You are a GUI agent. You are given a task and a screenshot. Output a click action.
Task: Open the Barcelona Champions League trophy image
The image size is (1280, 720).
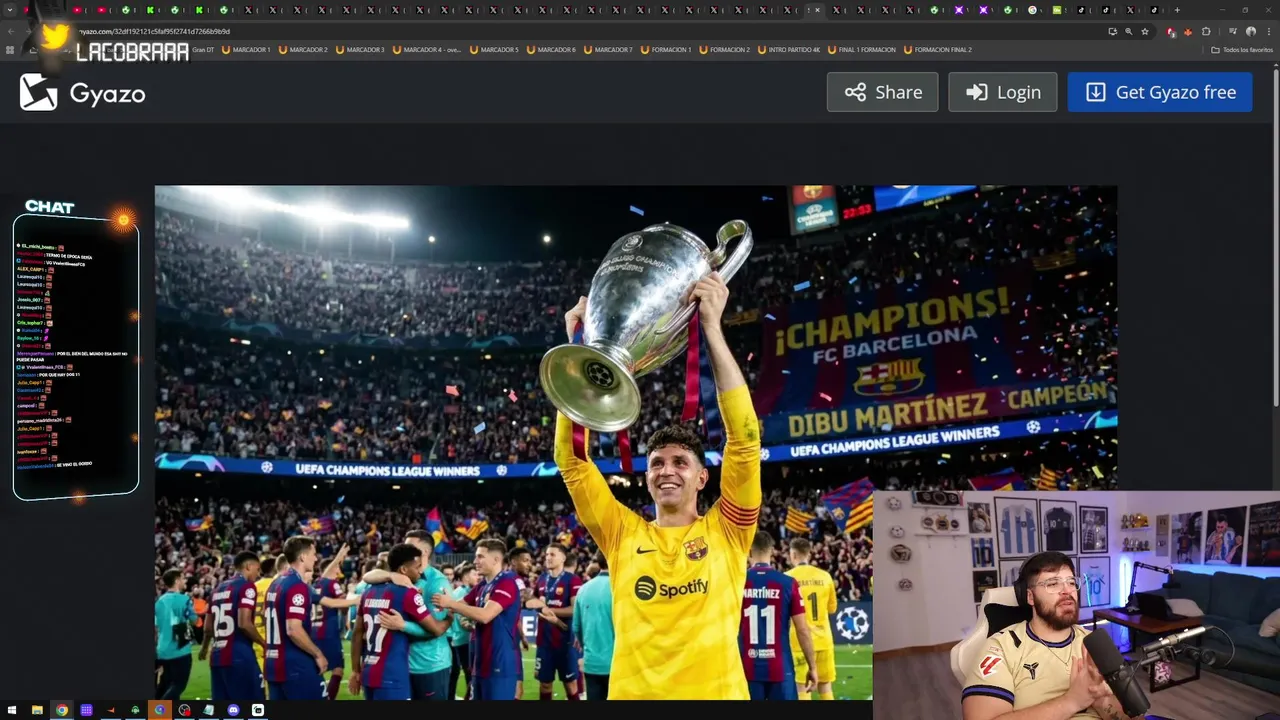pyautogui.click(x=636, y=442)
